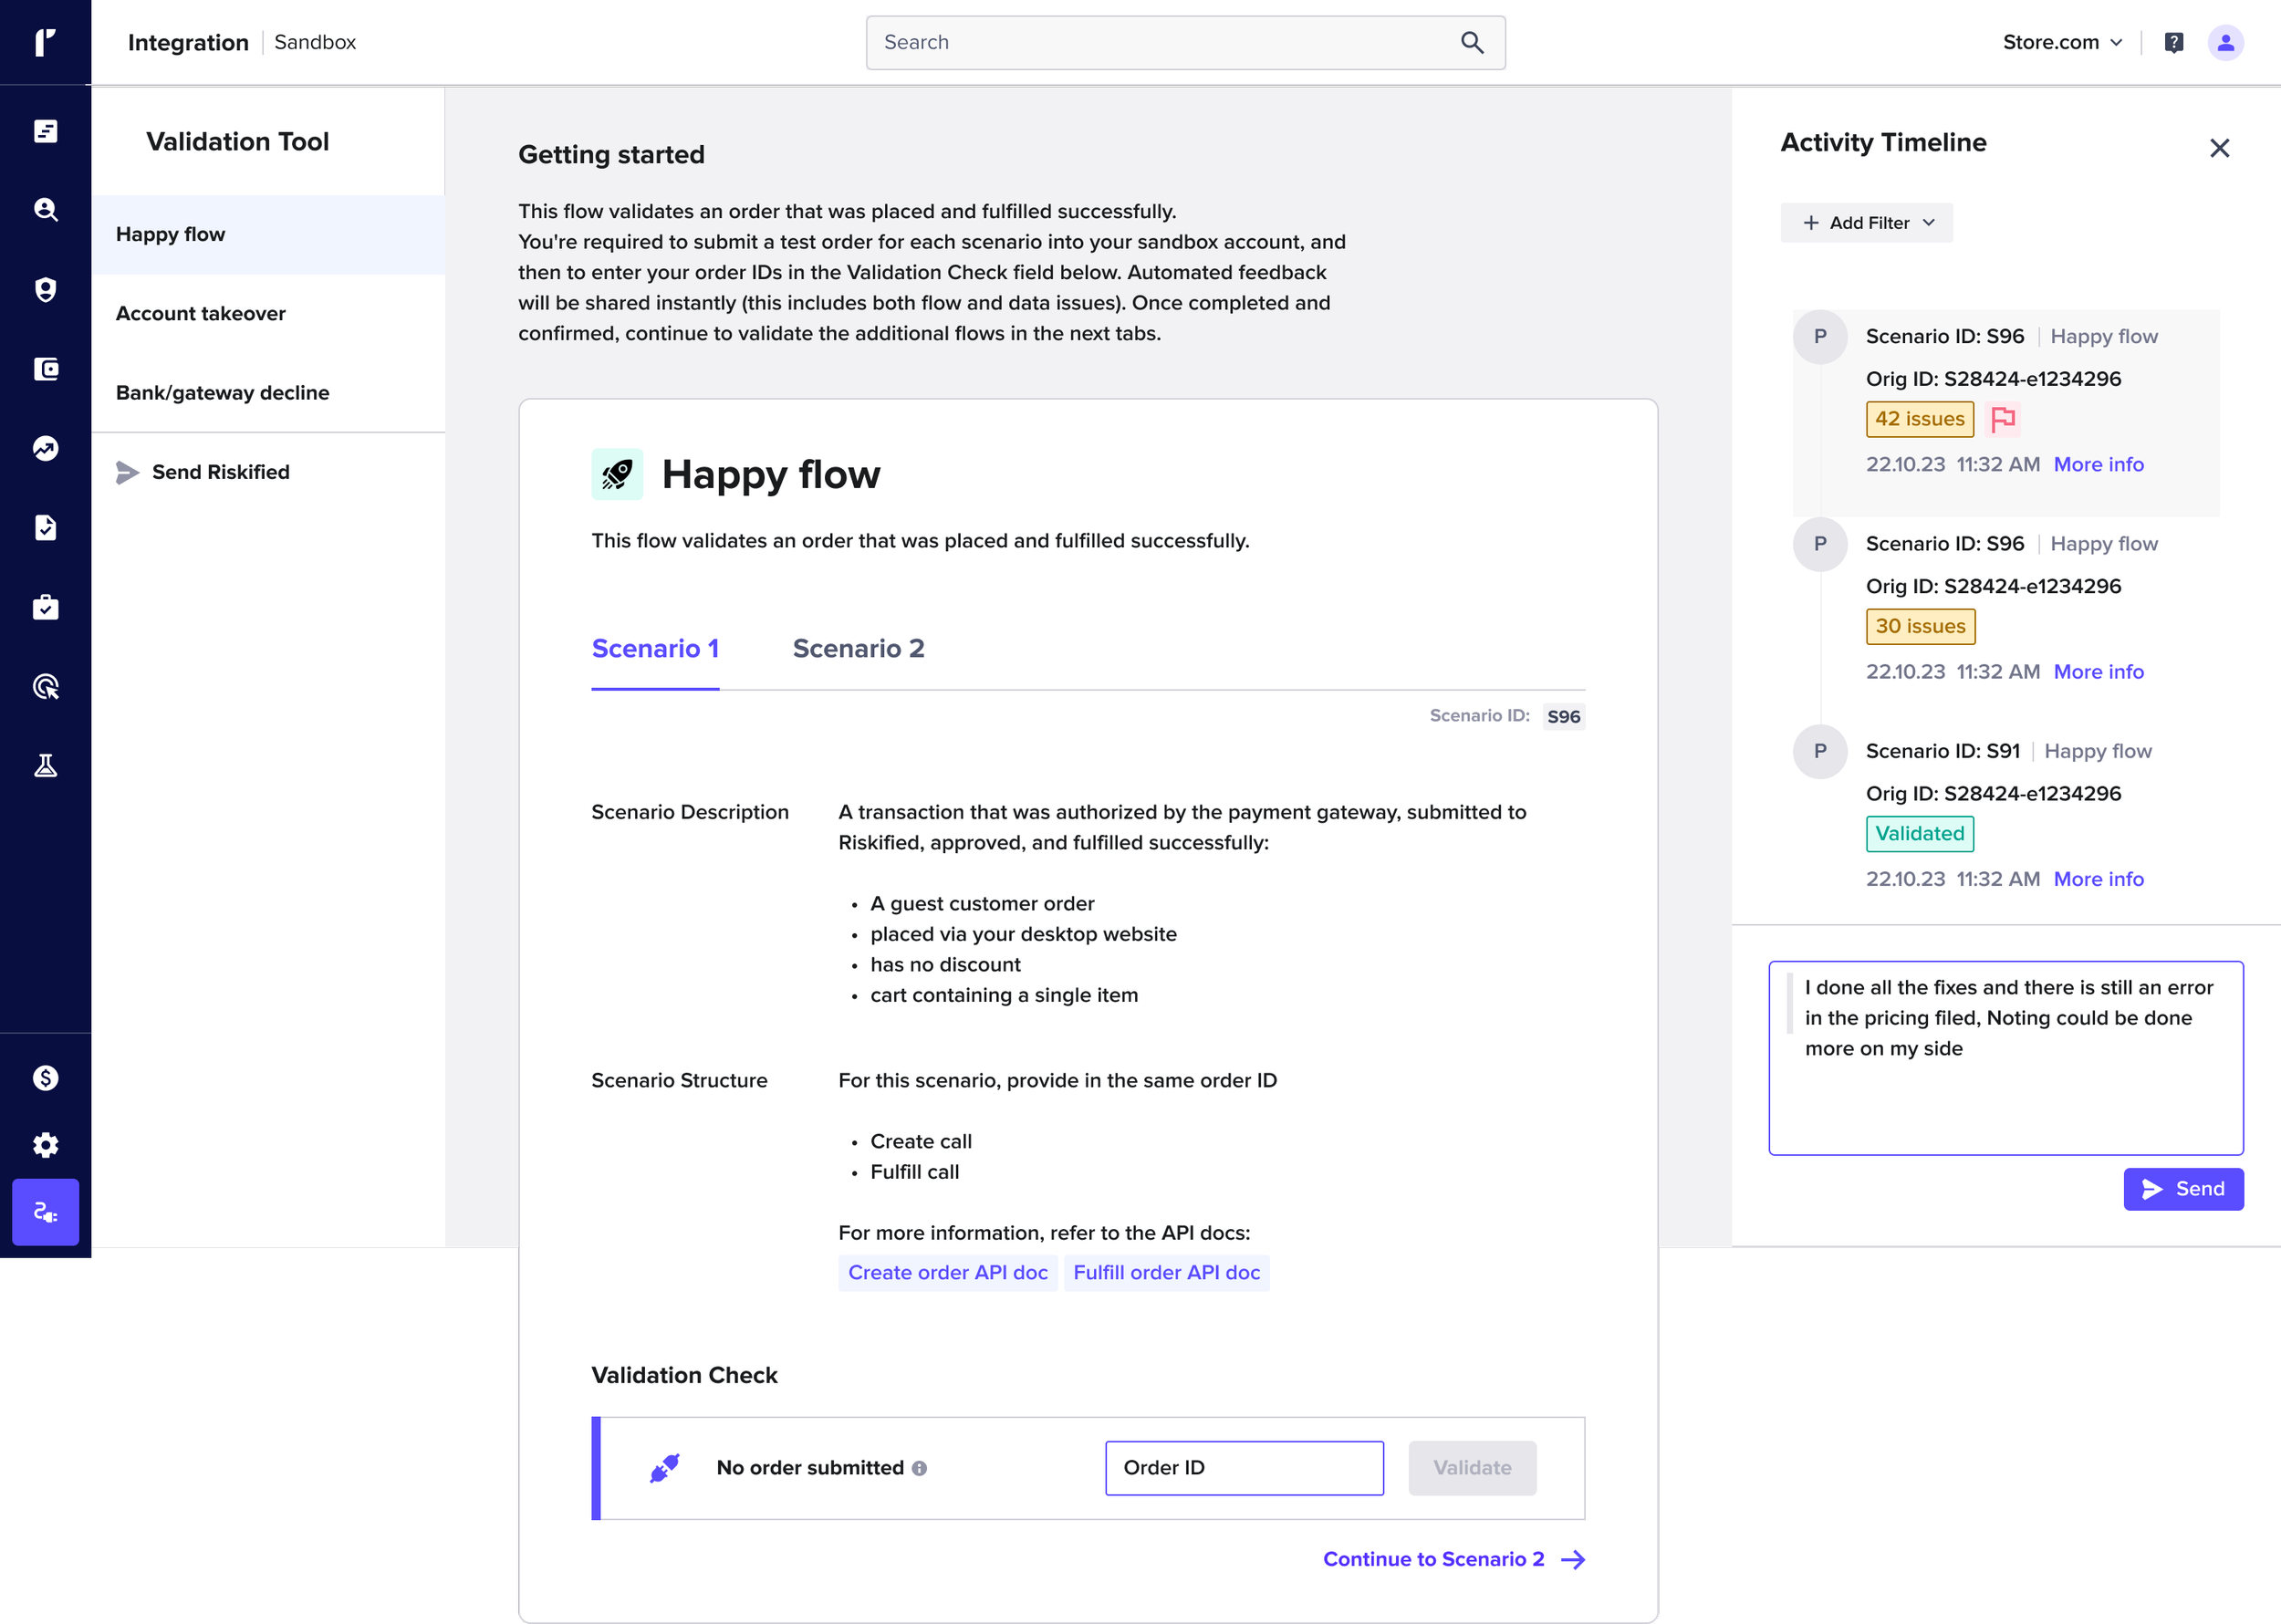Click the lab flask sidebar icon
The image size is (2281, 1624).
point(45,766)
